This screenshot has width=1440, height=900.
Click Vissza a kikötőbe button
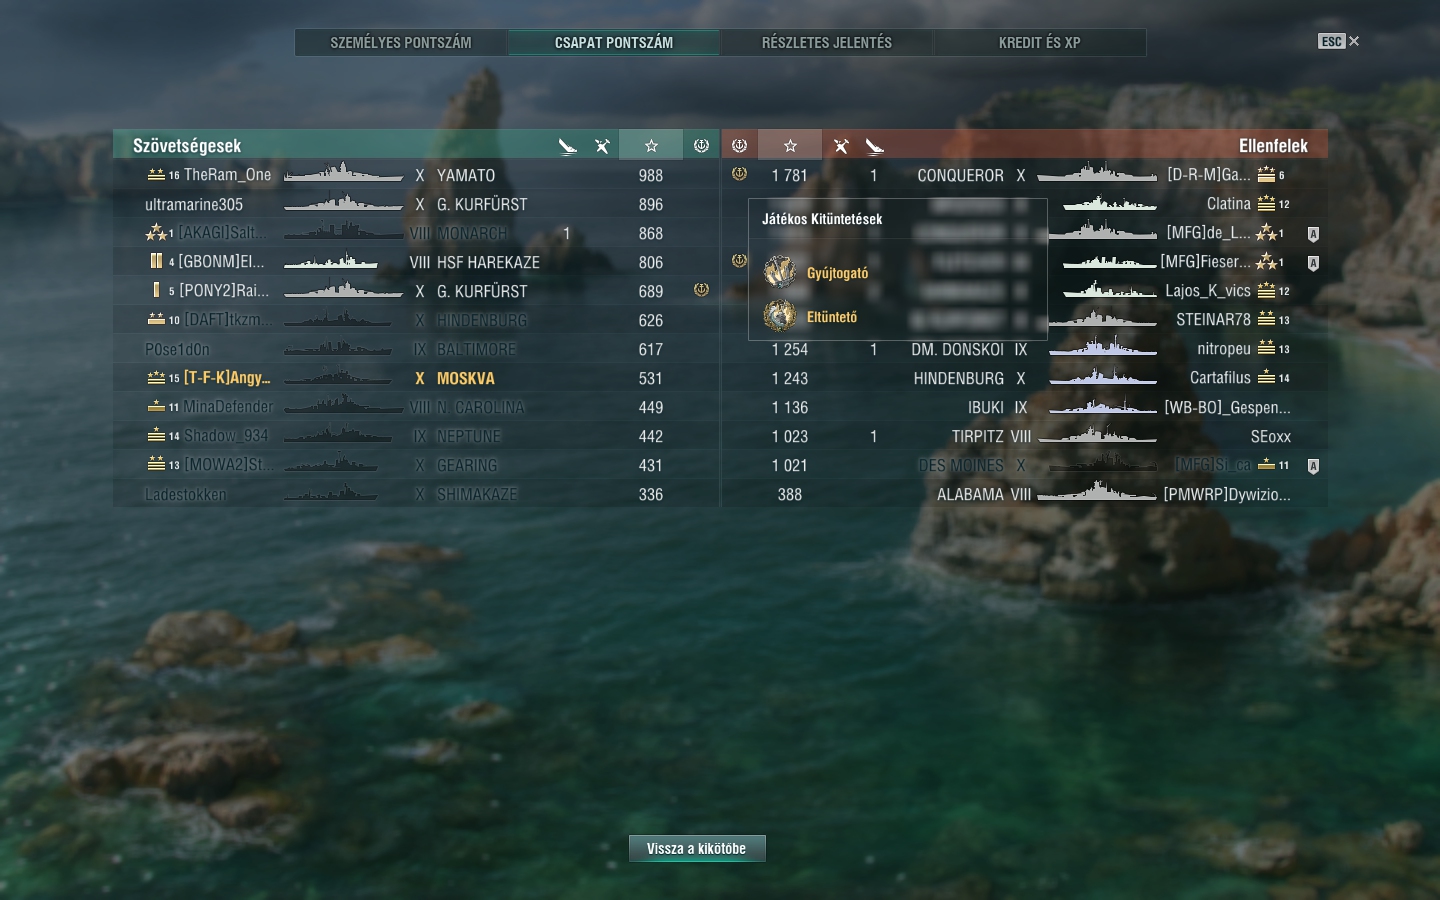point(697,848)
